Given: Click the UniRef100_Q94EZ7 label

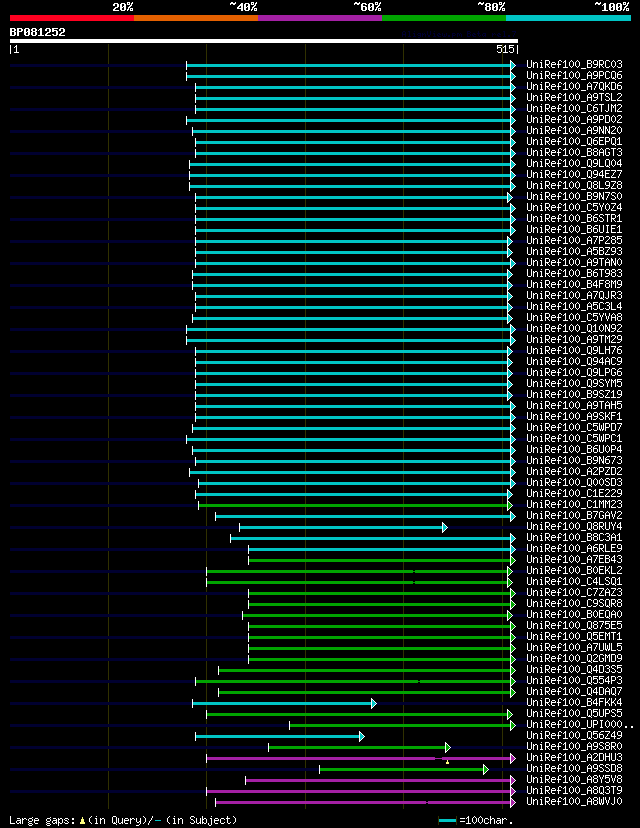Looking at the screenshot, I should click(574, 174).
